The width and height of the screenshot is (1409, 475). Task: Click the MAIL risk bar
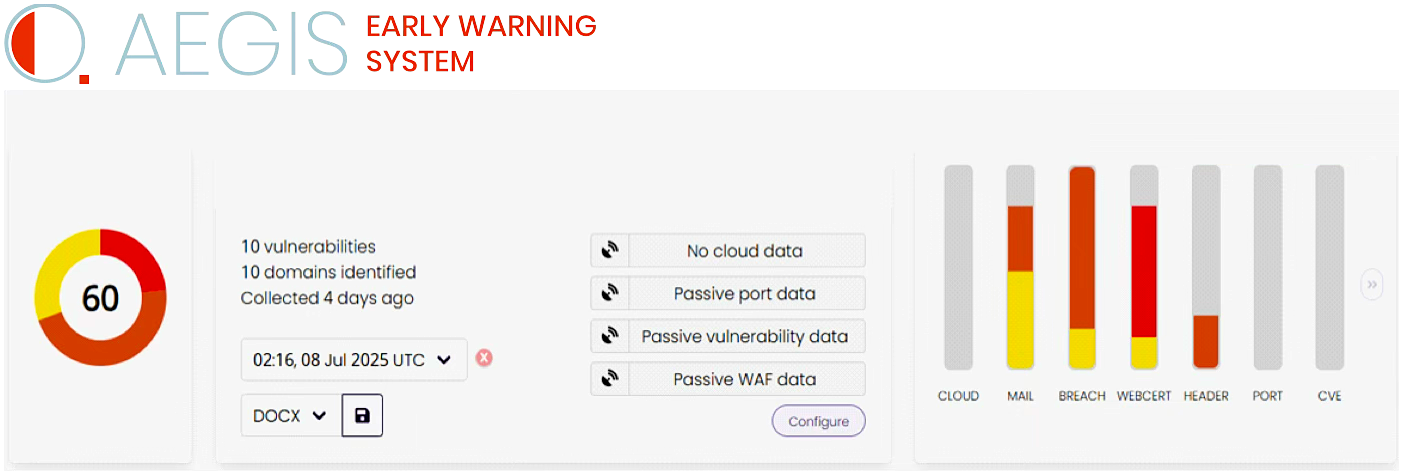tap(1020, 268)
